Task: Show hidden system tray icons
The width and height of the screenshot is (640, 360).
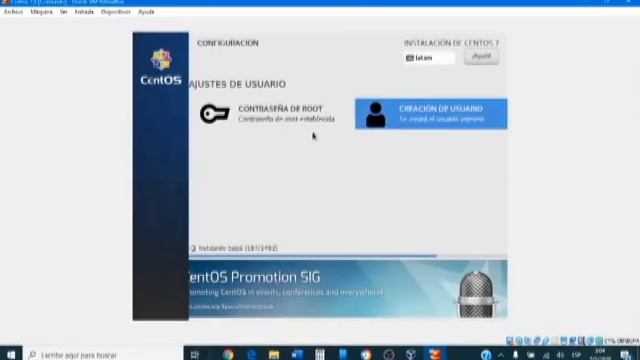Action: [x=501, y=355]
